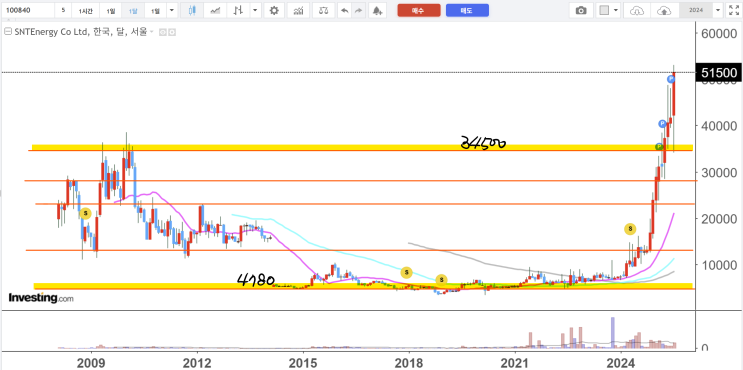Open the compare scales icon
The image size is (743, 370).
tap(324, 10)
